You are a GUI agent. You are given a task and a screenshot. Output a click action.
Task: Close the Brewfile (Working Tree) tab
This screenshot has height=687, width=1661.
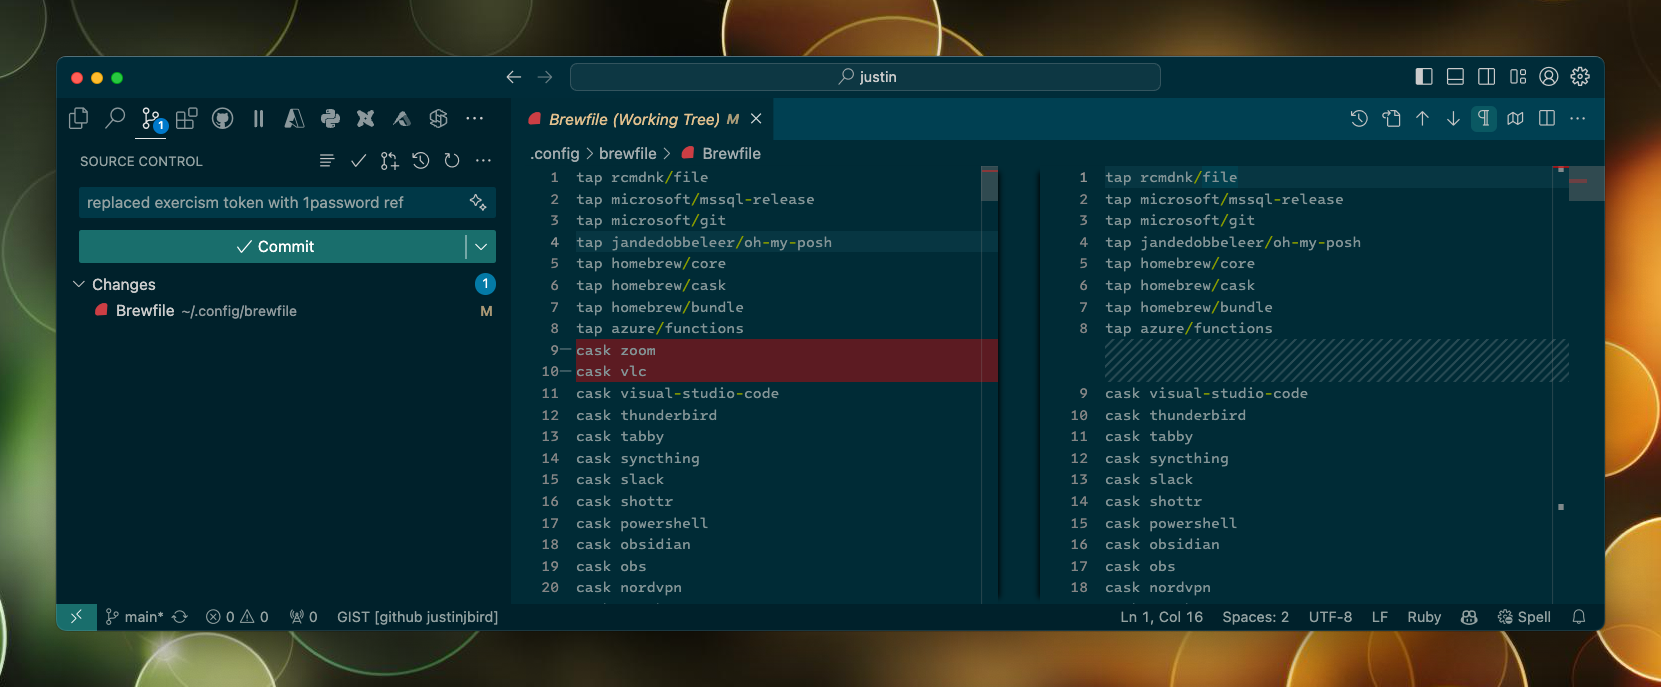coord(756,119)
